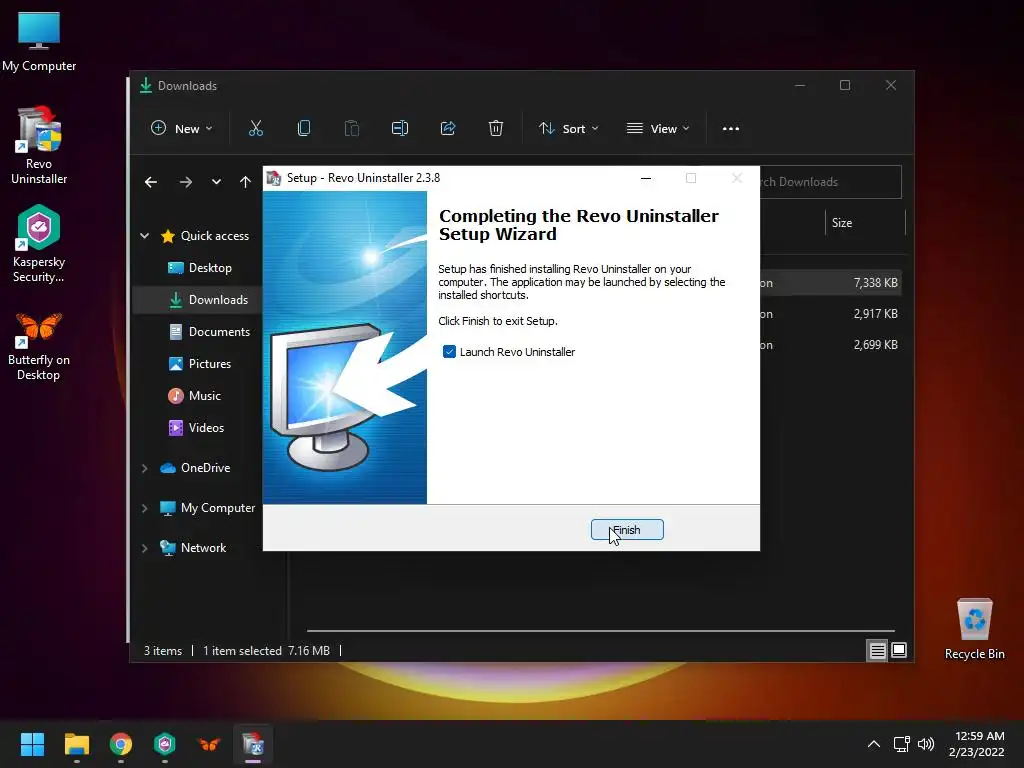Switch to details view icon in status bar

click(877, 650)
